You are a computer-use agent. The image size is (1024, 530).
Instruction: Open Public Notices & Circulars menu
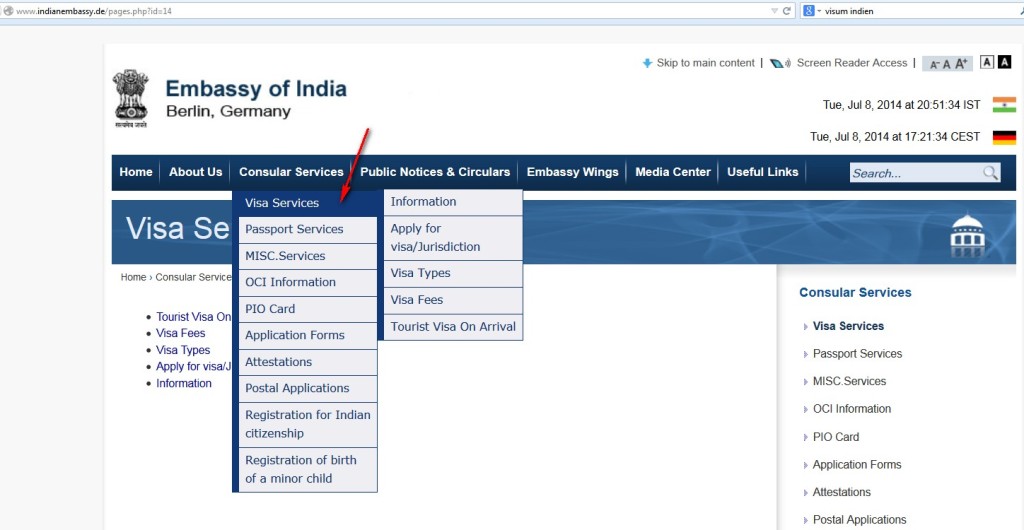coord(435,172)
